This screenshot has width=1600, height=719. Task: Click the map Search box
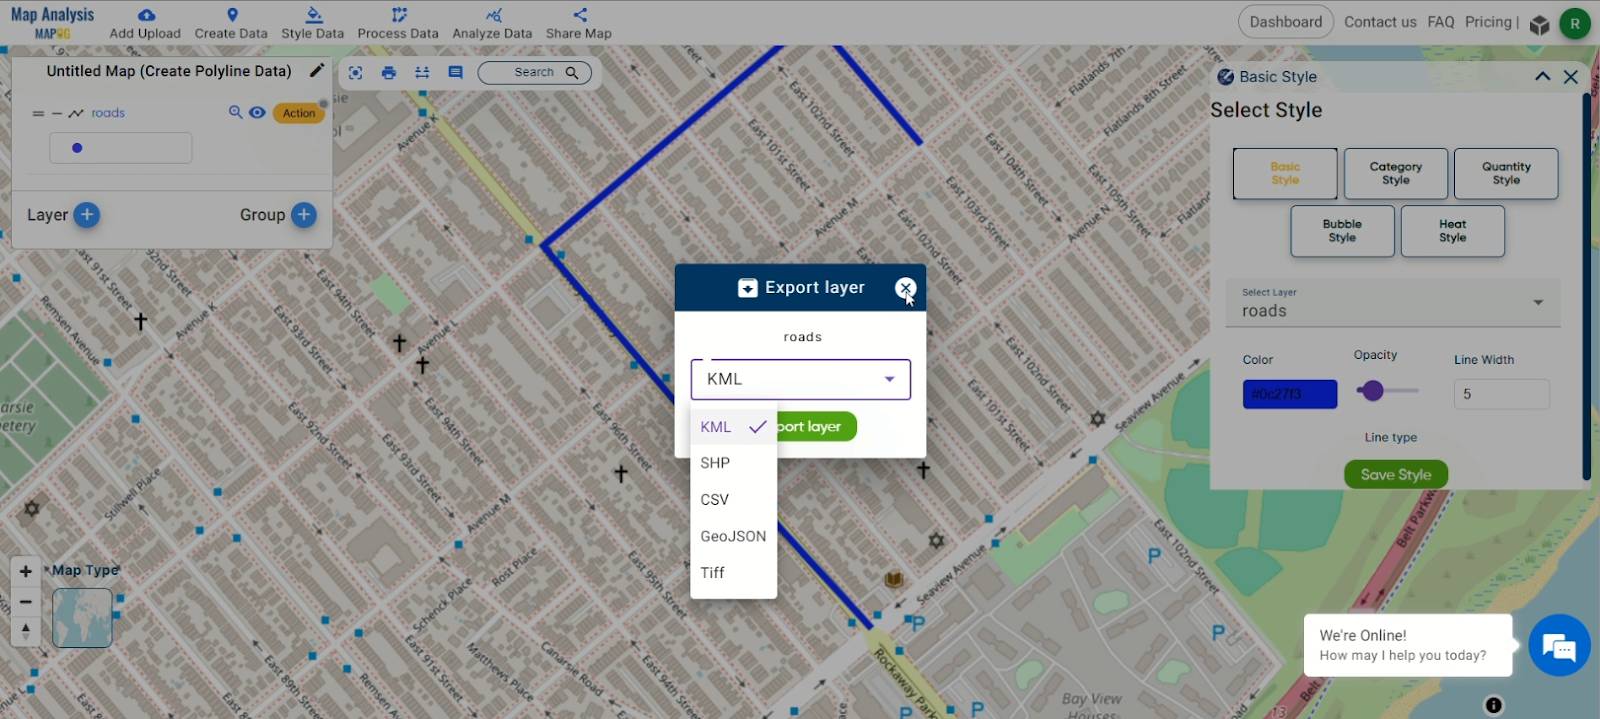(x=534, y=72)
